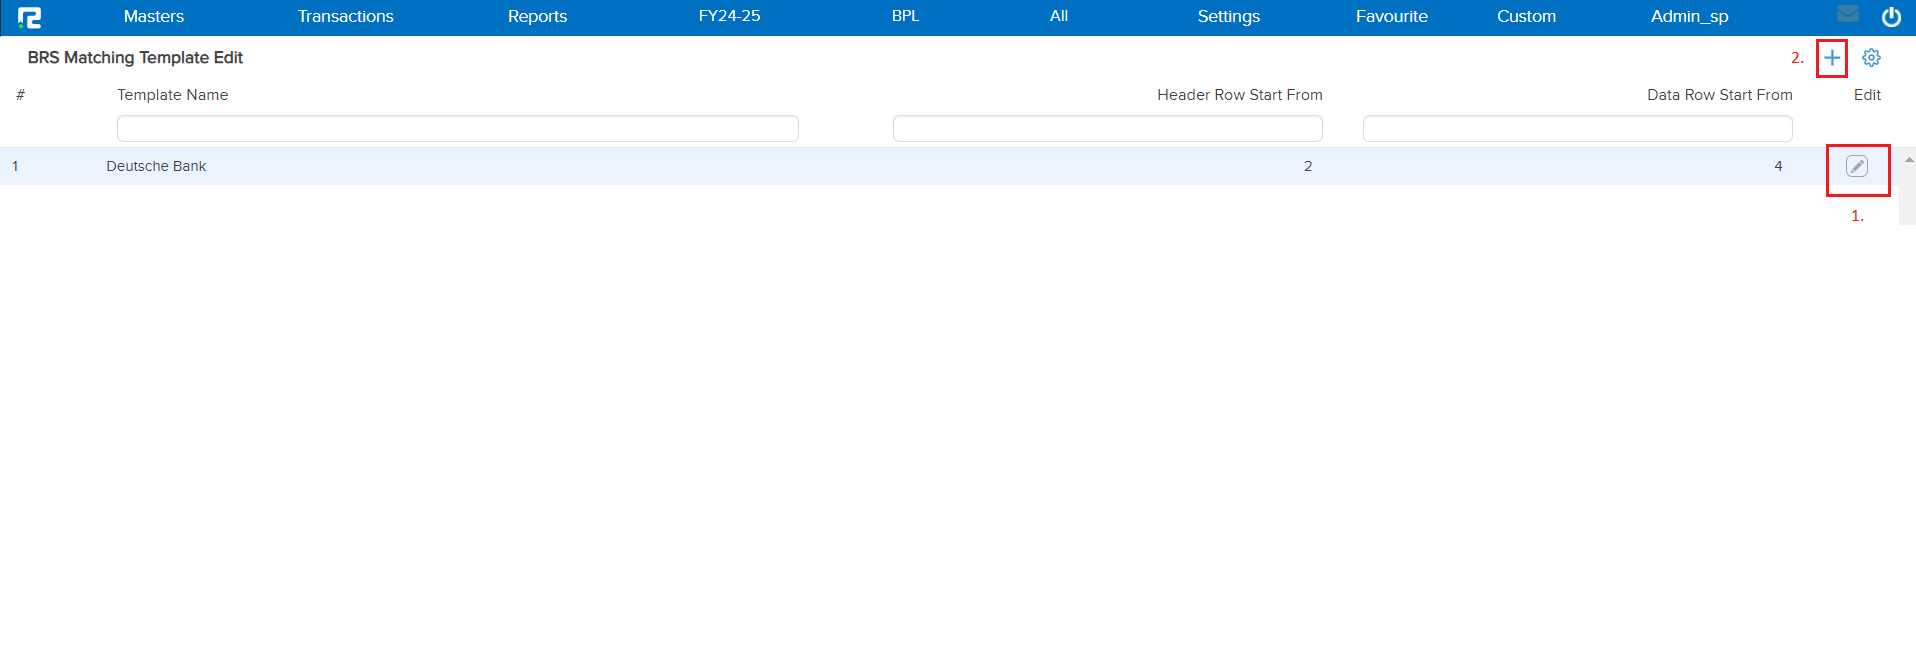Viewport: 1916px width, 648px height.
Task: Add a new BRS matching template
Action: (x=1831, y=58)
